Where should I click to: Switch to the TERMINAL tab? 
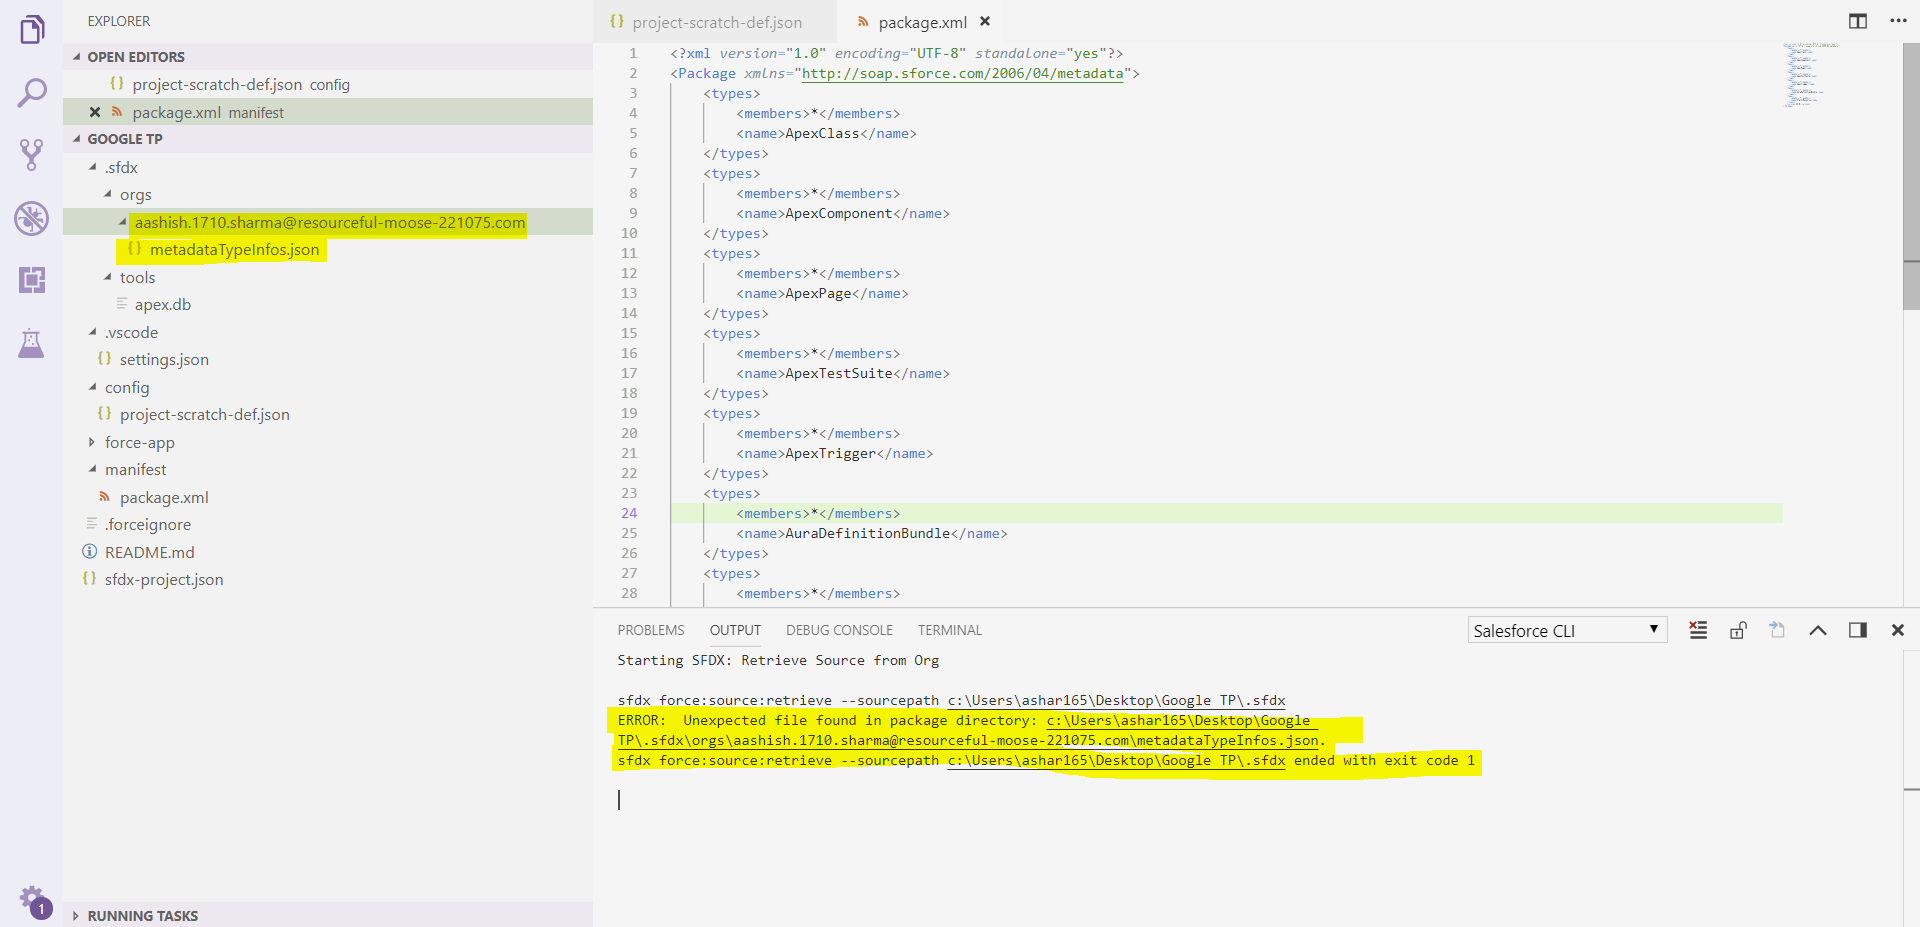(x=948, y=630)
